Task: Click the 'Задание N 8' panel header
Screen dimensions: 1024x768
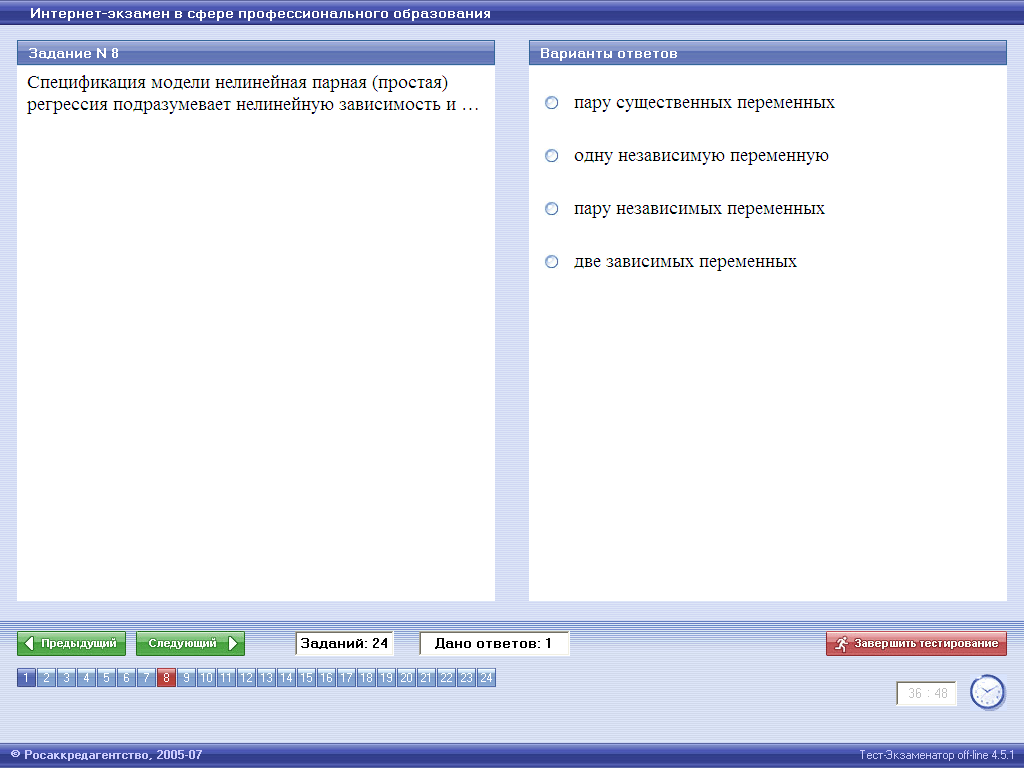Action: [x=256, y=53]
